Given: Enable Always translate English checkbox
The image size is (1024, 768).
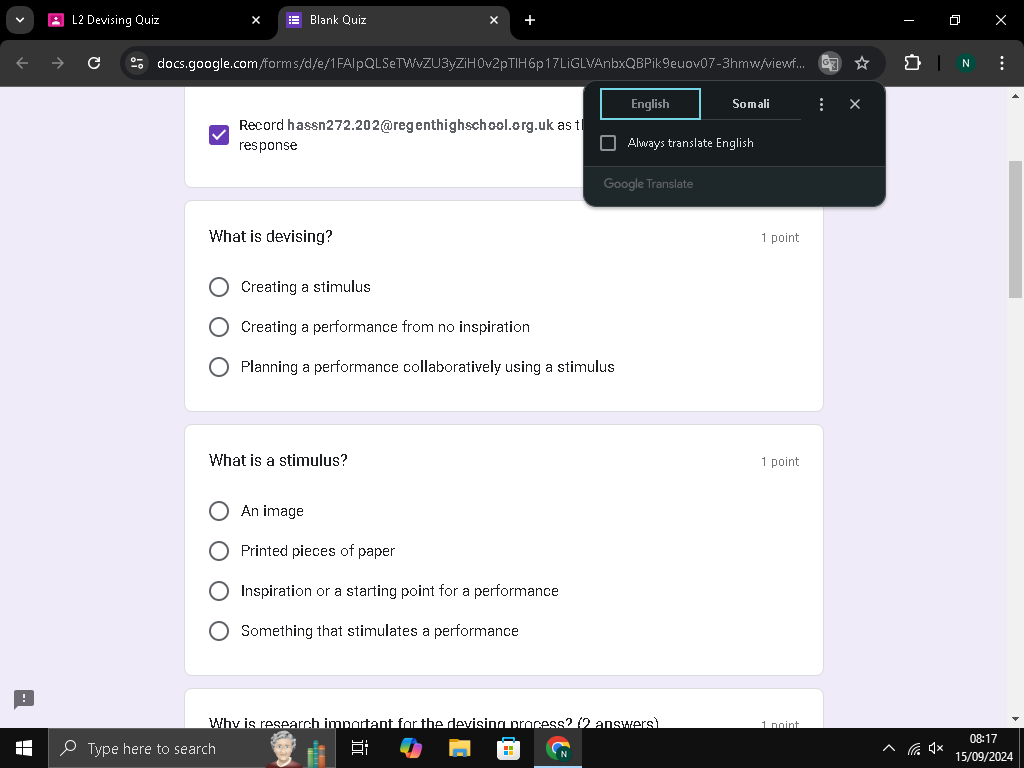Looking at the screenshot, I should pos(608,143).
